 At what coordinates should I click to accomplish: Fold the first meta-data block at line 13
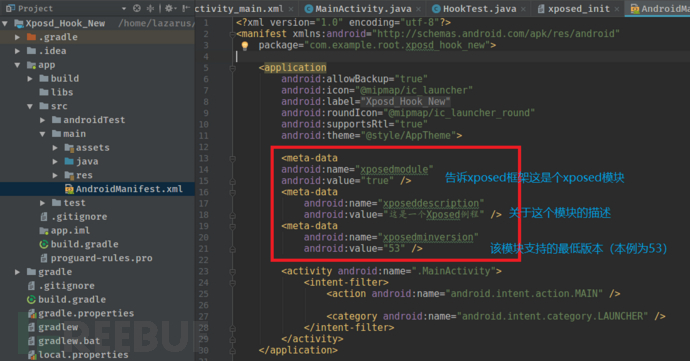click(232, 158)
